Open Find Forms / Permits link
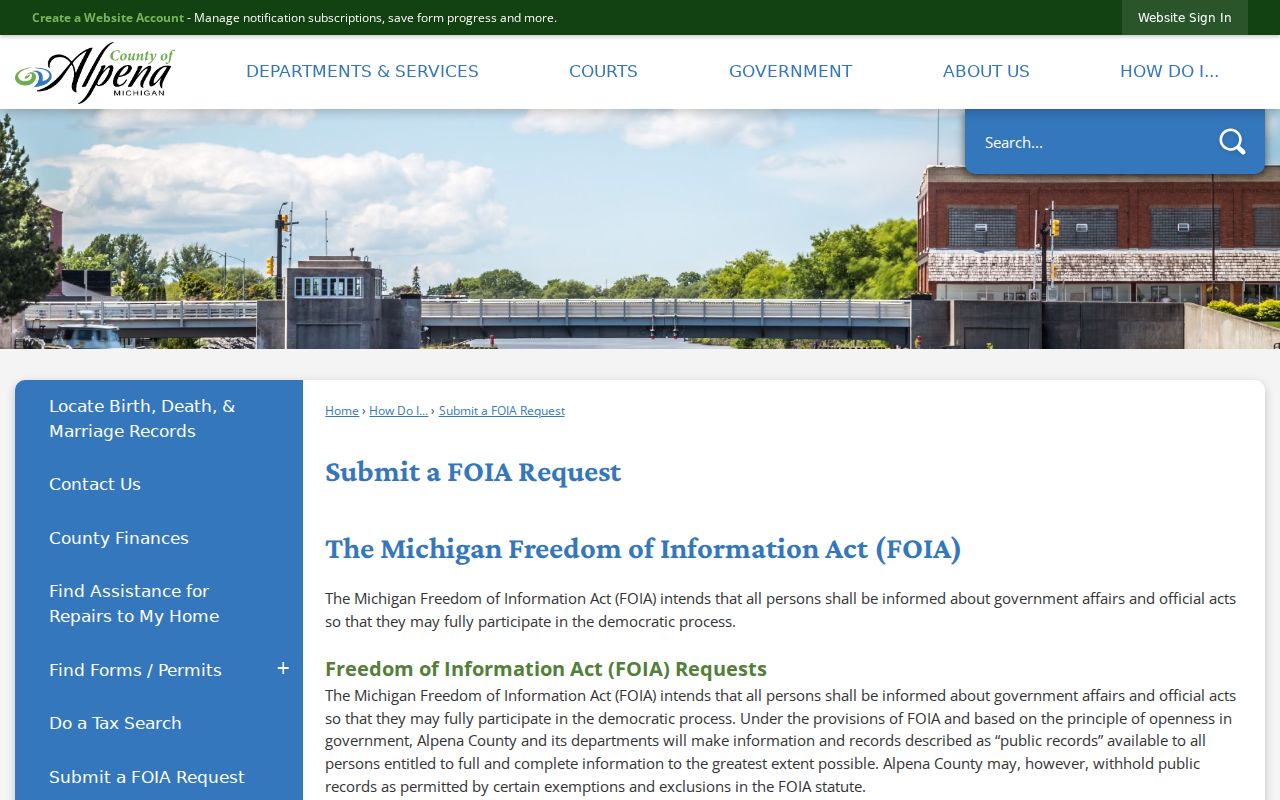Viewport: 1280px width, 800px height. coord(135,670)
